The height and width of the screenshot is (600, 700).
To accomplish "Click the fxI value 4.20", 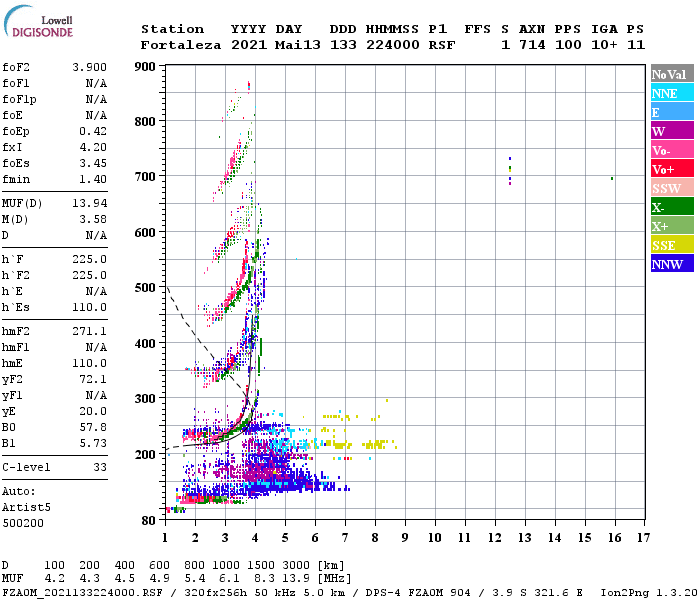I will pyautogui.click(x=93, y=147).
